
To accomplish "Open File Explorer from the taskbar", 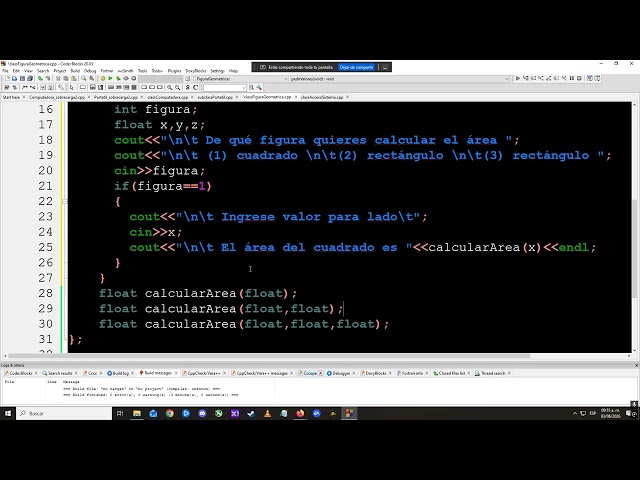I will pos(137,413).
